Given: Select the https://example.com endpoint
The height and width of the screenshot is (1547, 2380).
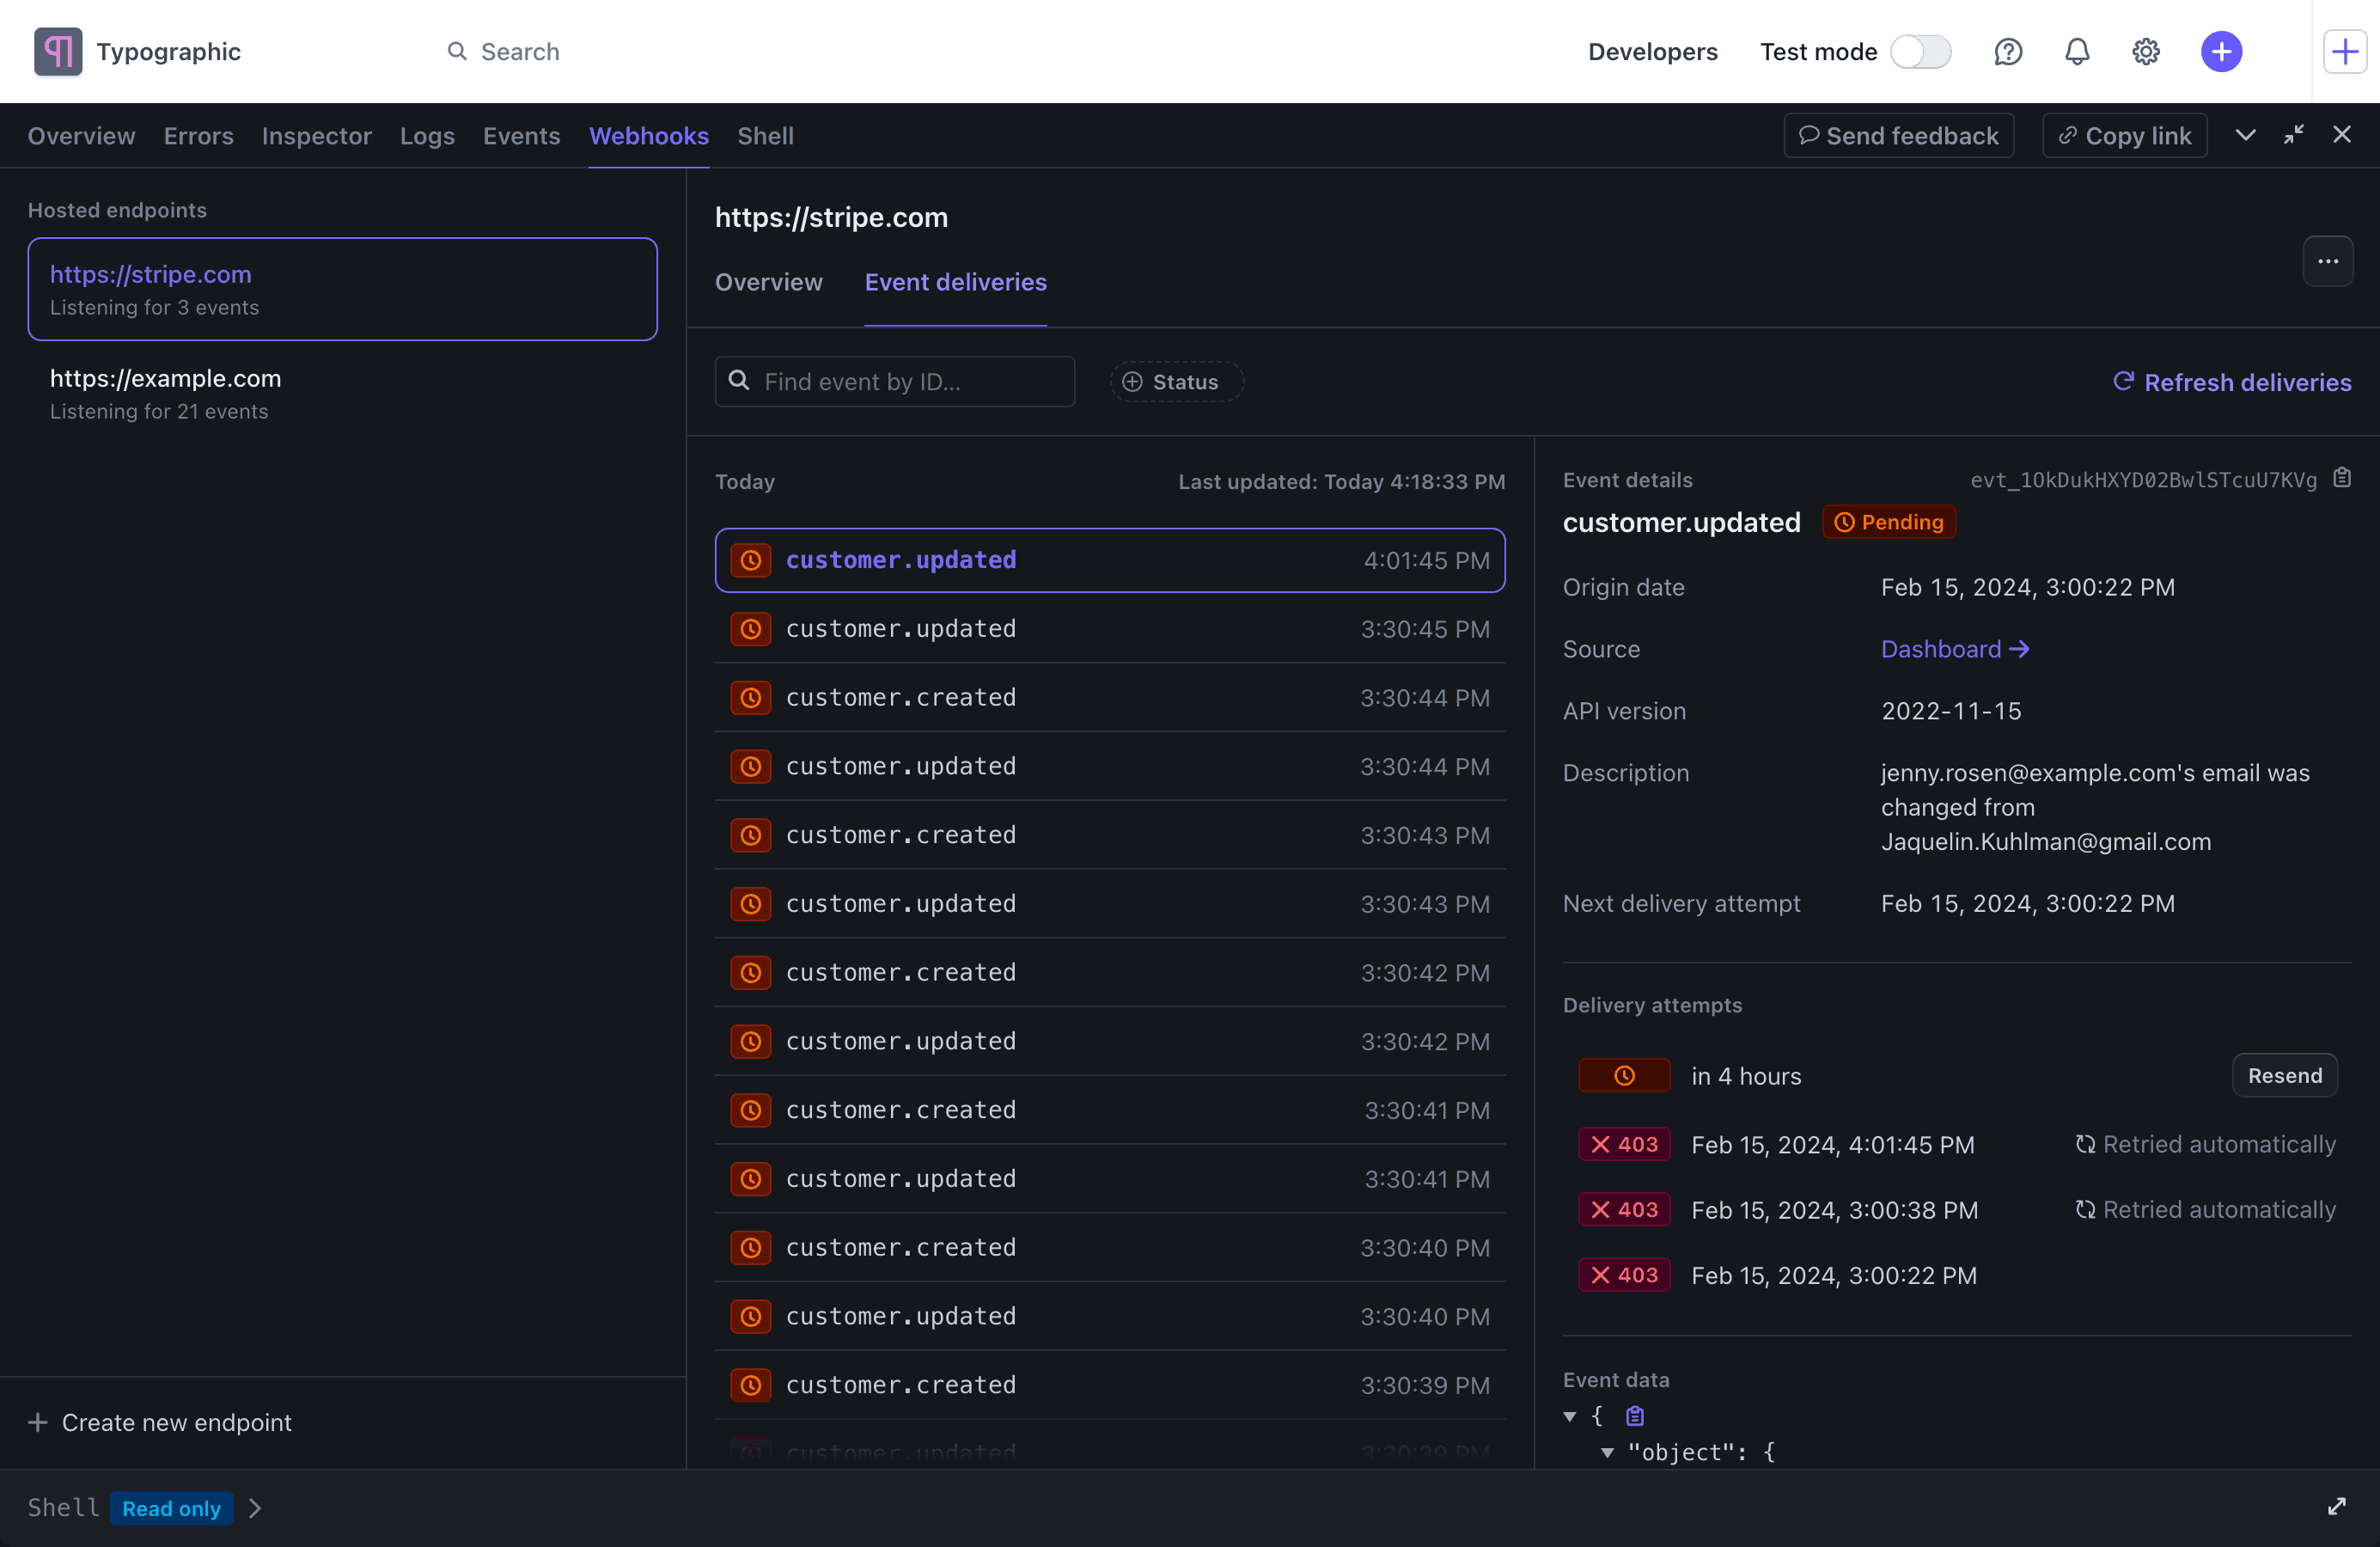Looking at the screenshot, I should click(340, 392).
